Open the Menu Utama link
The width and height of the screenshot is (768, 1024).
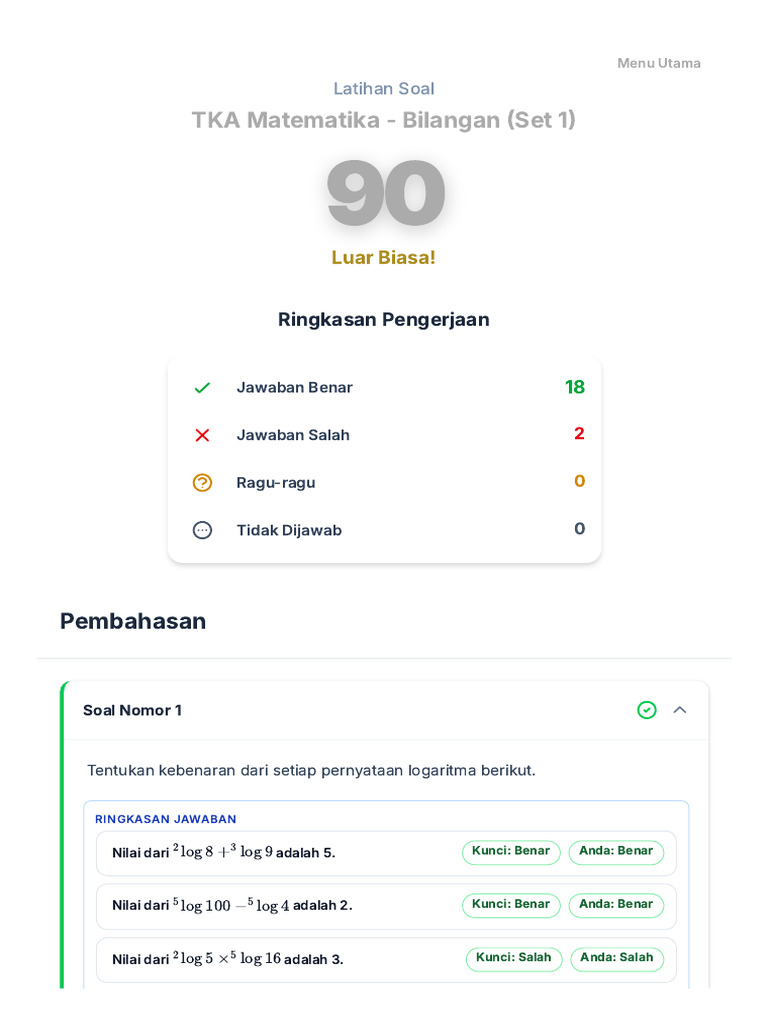(658, 63)
